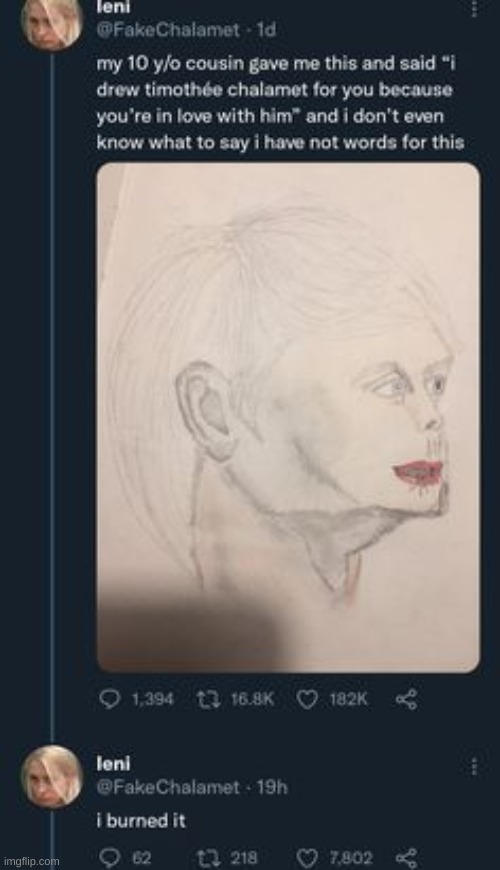
Task: Open leni's profile picture on first tweet
Action: tap(52, 22)
